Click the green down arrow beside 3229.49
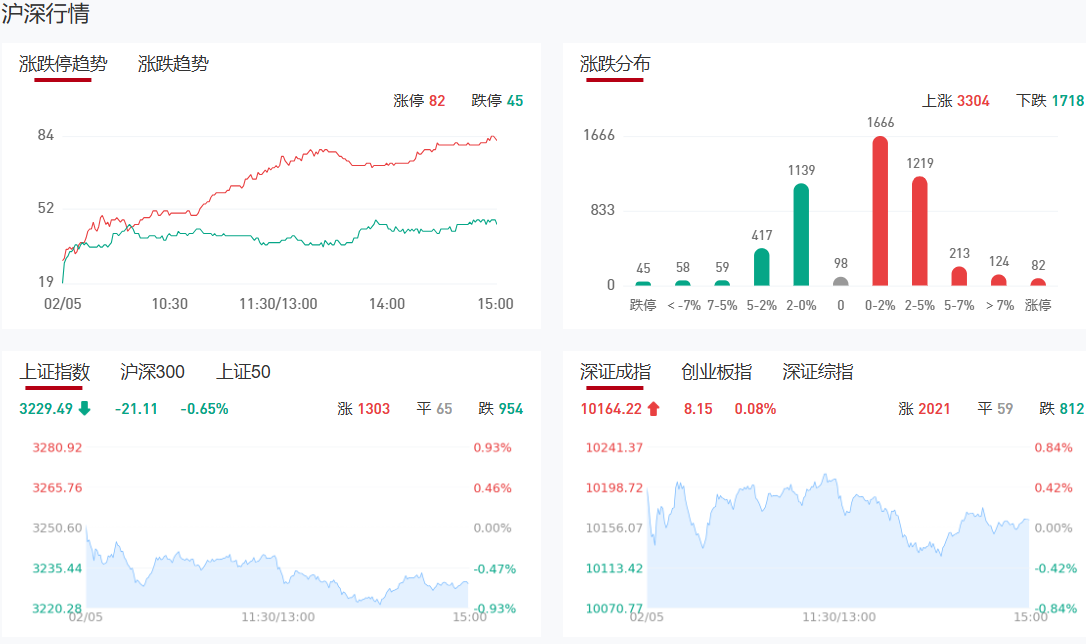Viewport: 1086px width, 644px height. coord(84,408)
